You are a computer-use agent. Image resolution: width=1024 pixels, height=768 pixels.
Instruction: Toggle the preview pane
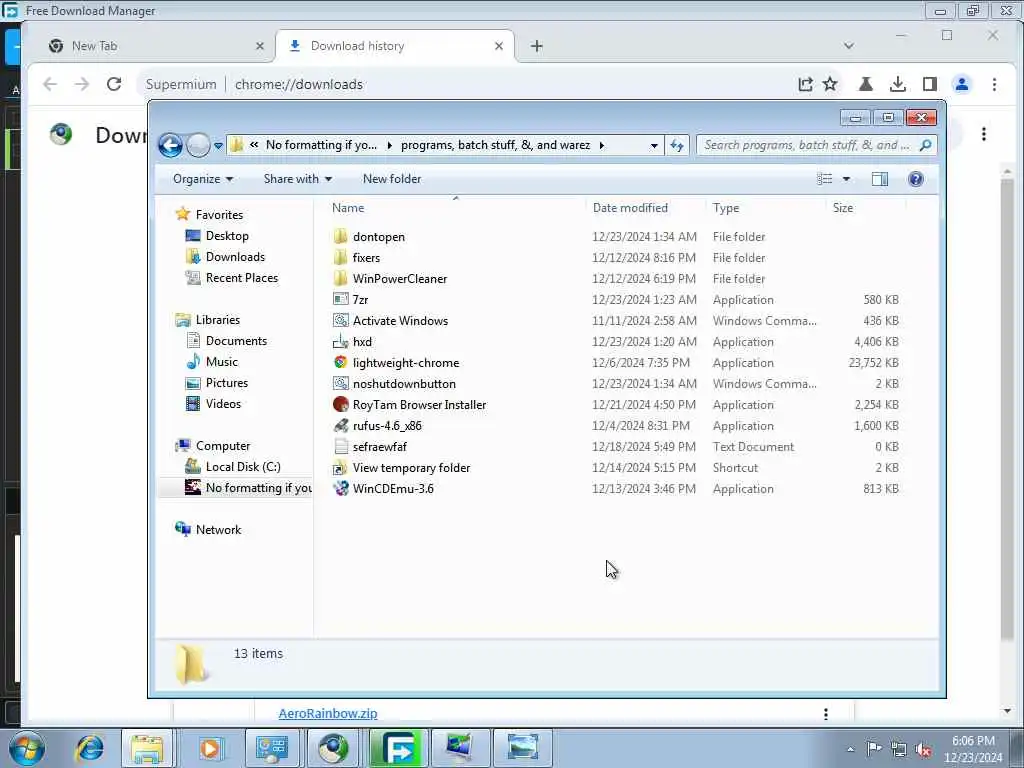click(x=880, y=179)
